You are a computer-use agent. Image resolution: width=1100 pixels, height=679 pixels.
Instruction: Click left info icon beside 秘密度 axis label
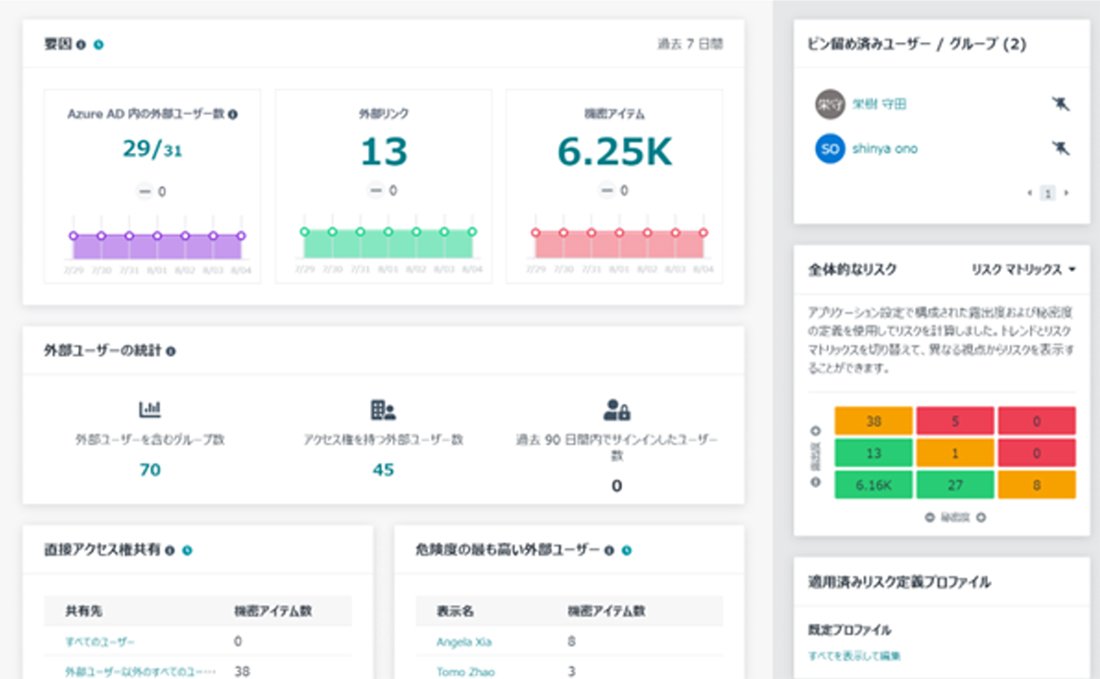click(x=930, y=518)
